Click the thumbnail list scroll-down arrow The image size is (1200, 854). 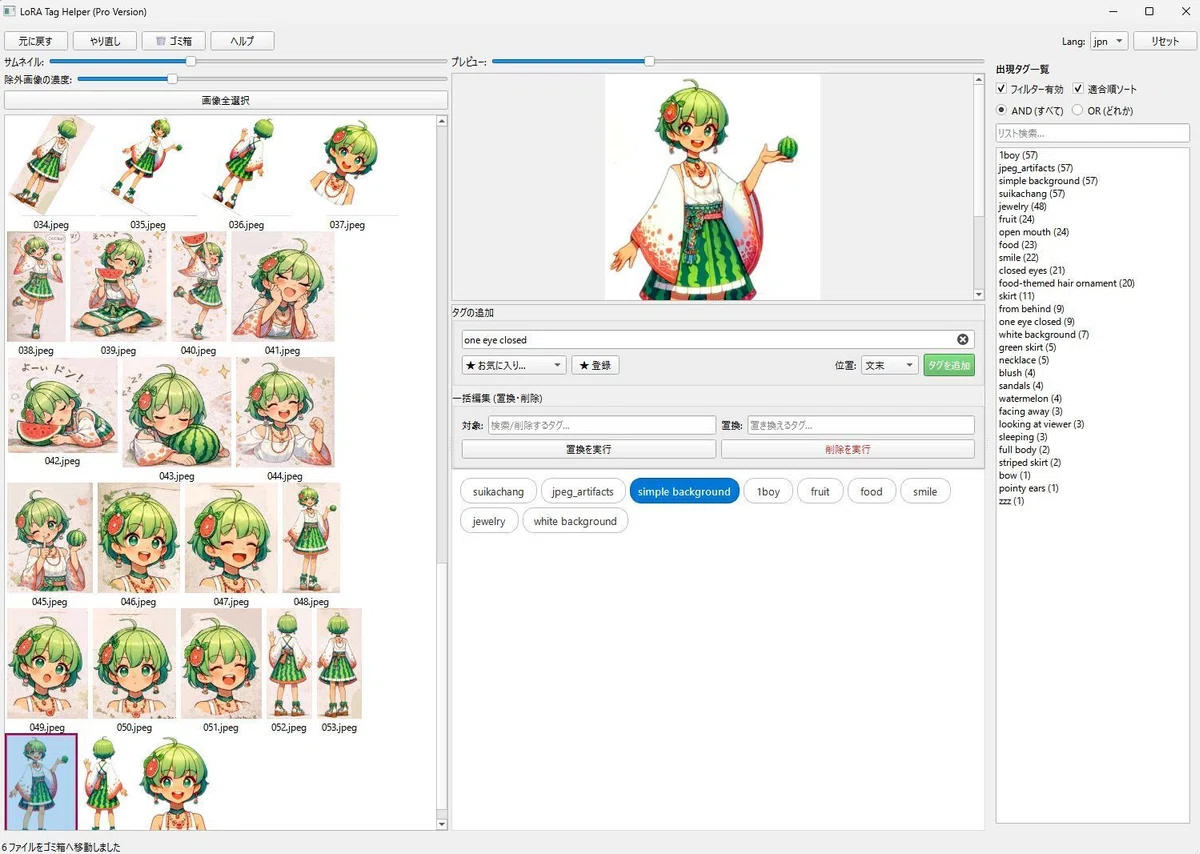coord(442,824)
